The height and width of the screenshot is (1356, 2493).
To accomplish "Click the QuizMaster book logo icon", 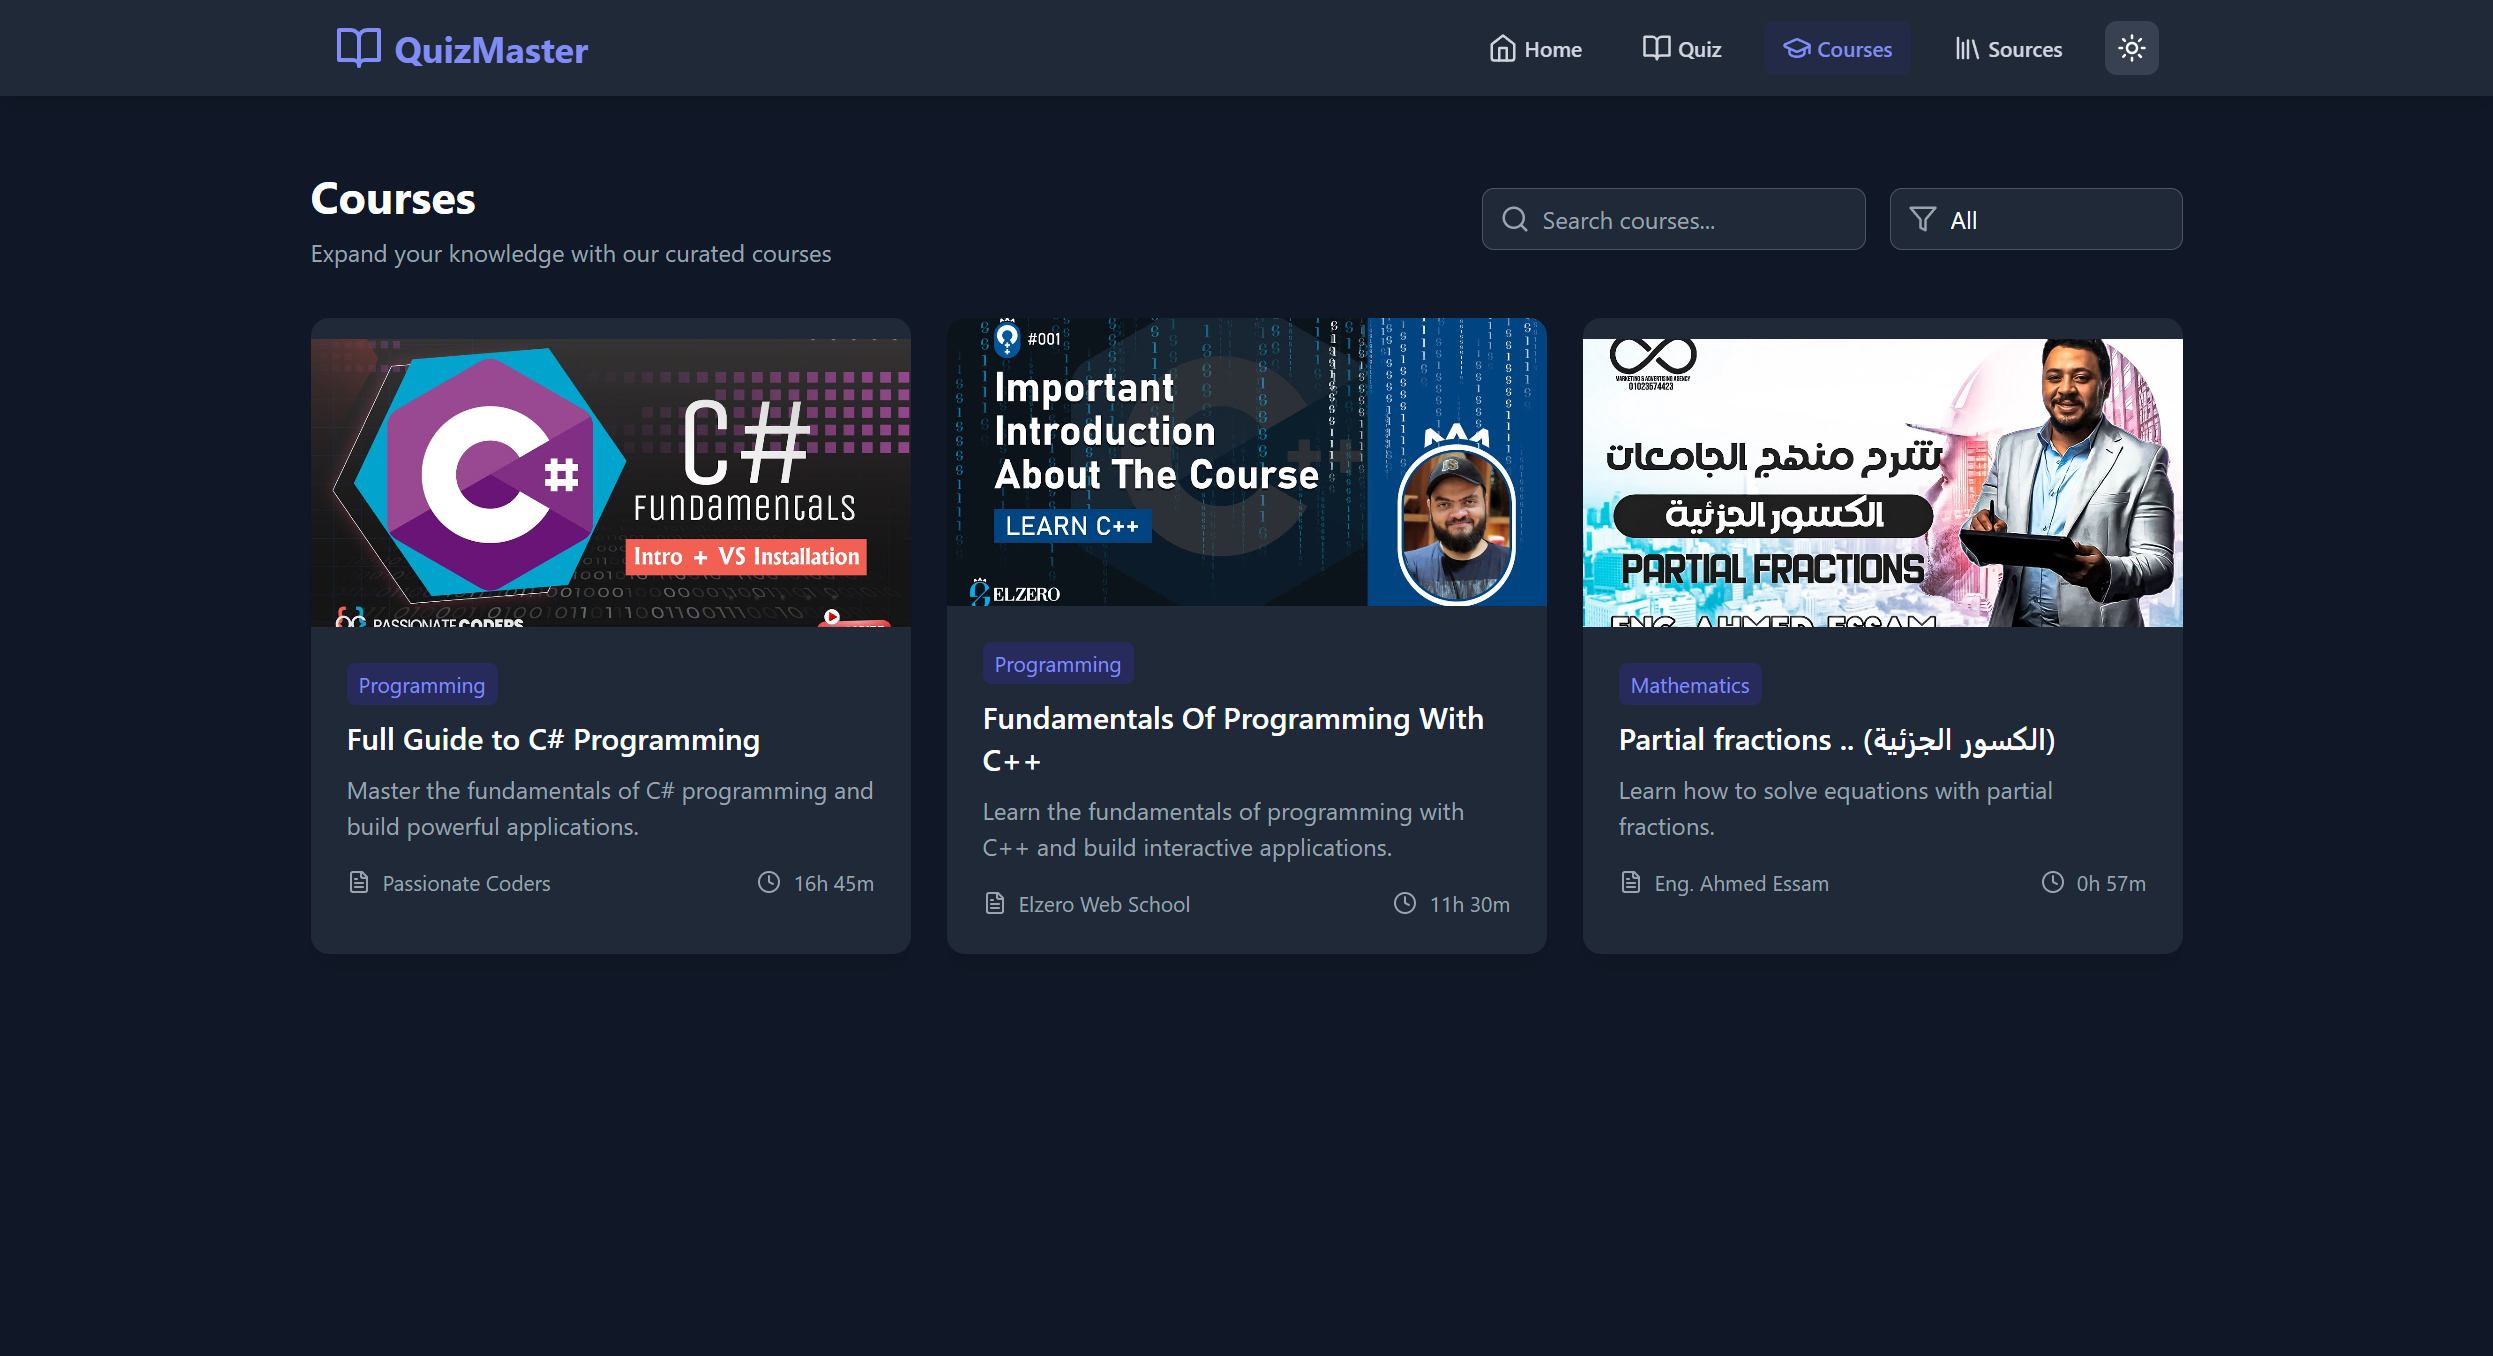I will [x=358, y=48].
